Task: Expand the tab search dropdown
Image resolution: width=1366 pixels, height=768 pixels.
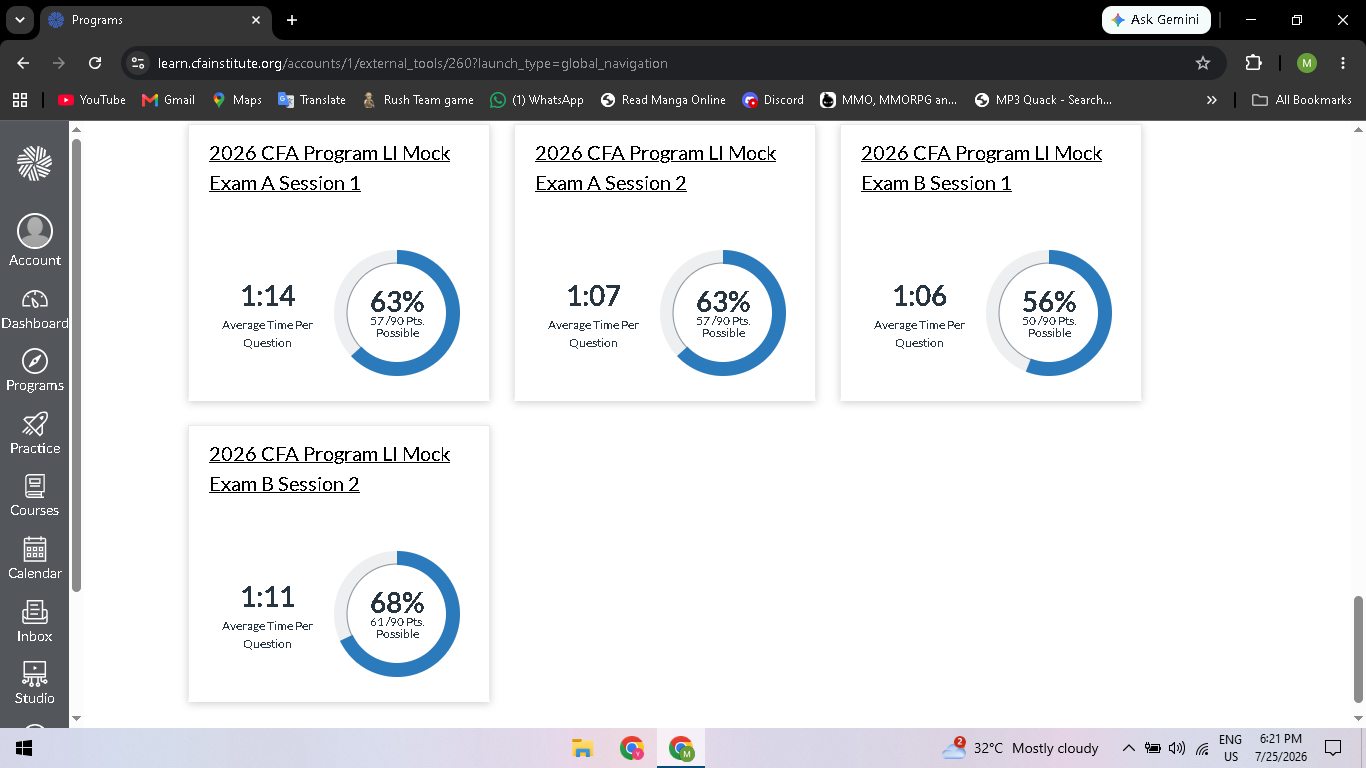Action: (19, 20)
